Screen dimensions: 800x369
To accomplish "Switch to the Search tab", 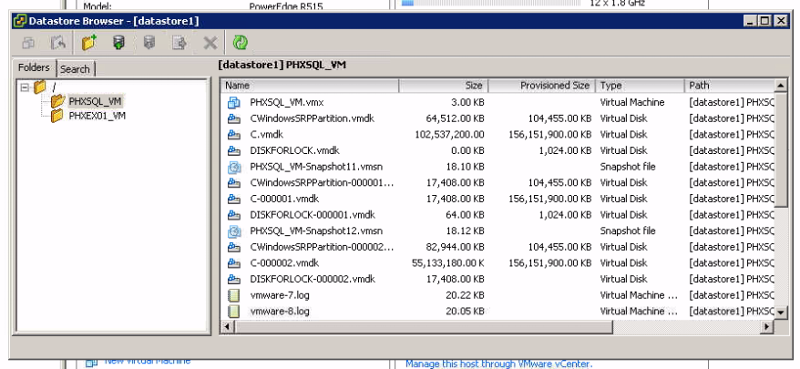I will 75,69.
